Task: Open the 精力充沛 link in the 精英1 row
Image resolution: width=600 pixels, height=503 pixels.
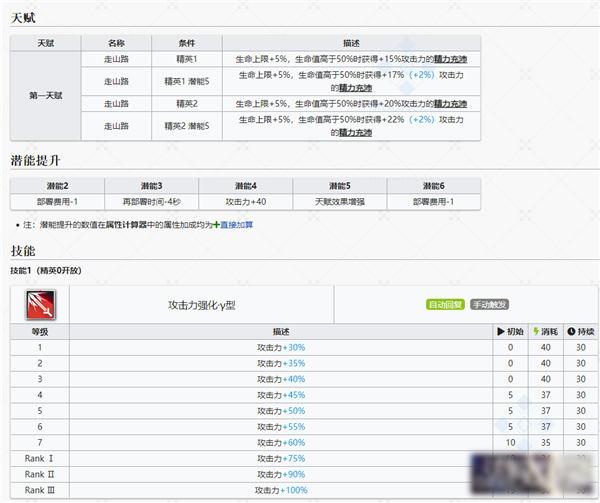Action: coord(450,59)
